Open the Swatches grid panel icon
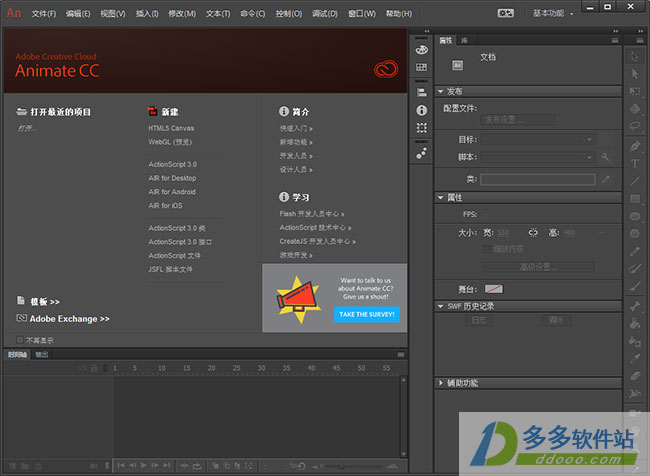This screenshot has width=650, height=476. 422,67
